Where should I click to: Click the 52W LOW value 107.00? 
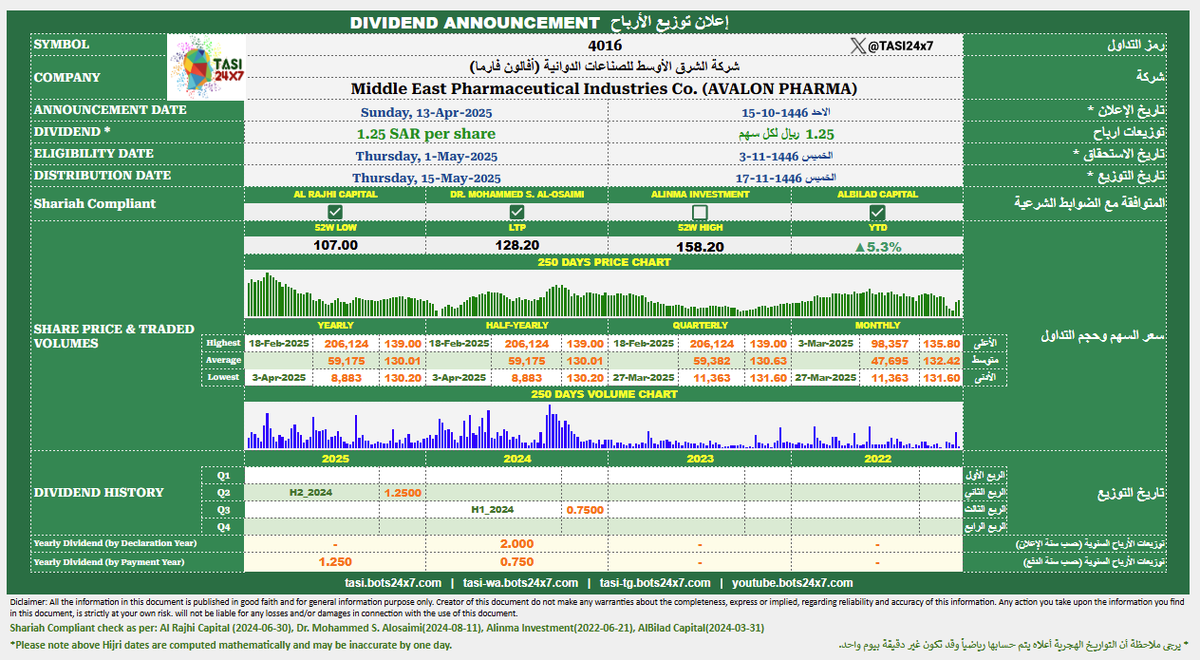click(336, 246)
